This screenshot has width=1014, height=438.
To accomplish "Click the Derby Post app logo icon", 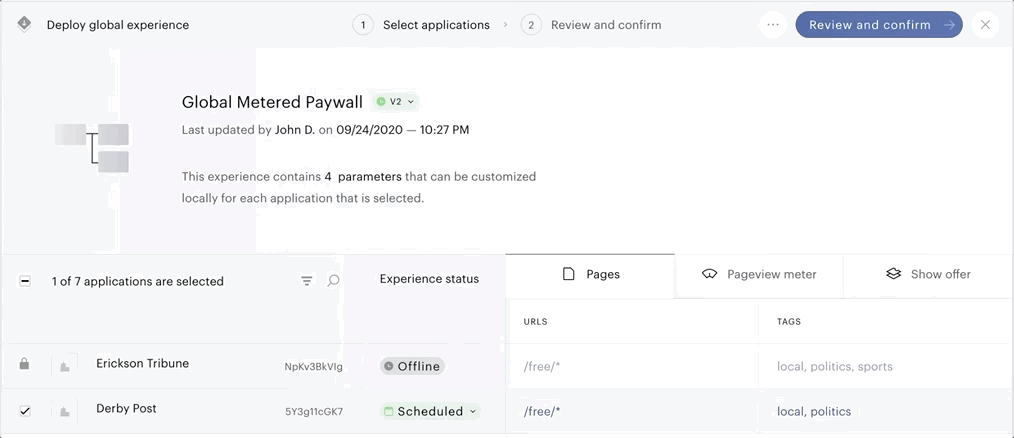I will coord(65,411).
